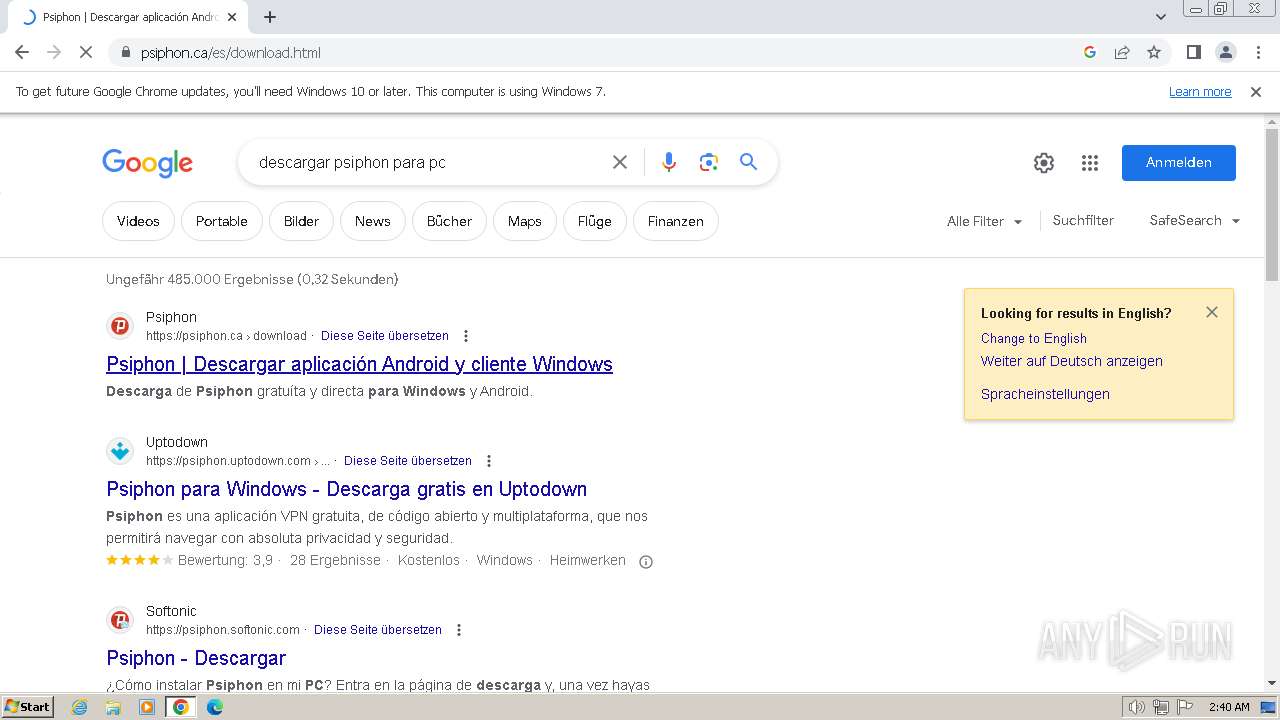This screenshot has width=1280, height=720.
Task: Translate the Uptodown result page
Action: pyautogui.click(x=408, y=461)
